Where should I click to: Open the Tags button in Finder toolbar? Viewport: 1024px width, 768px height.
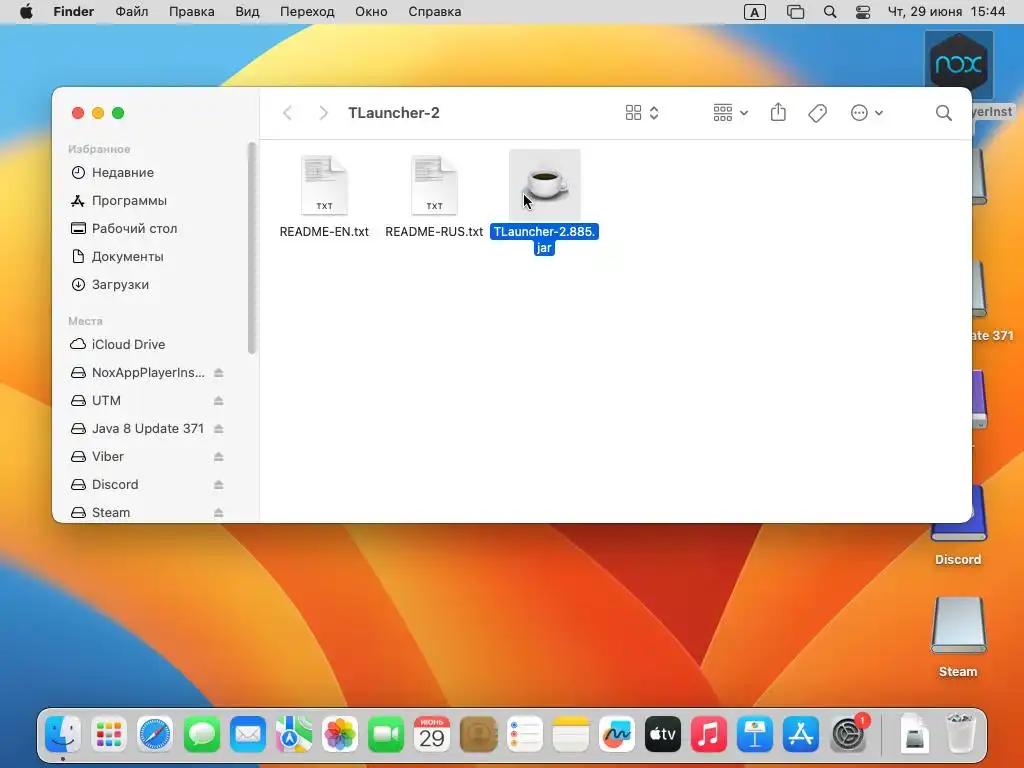[817, 113]
